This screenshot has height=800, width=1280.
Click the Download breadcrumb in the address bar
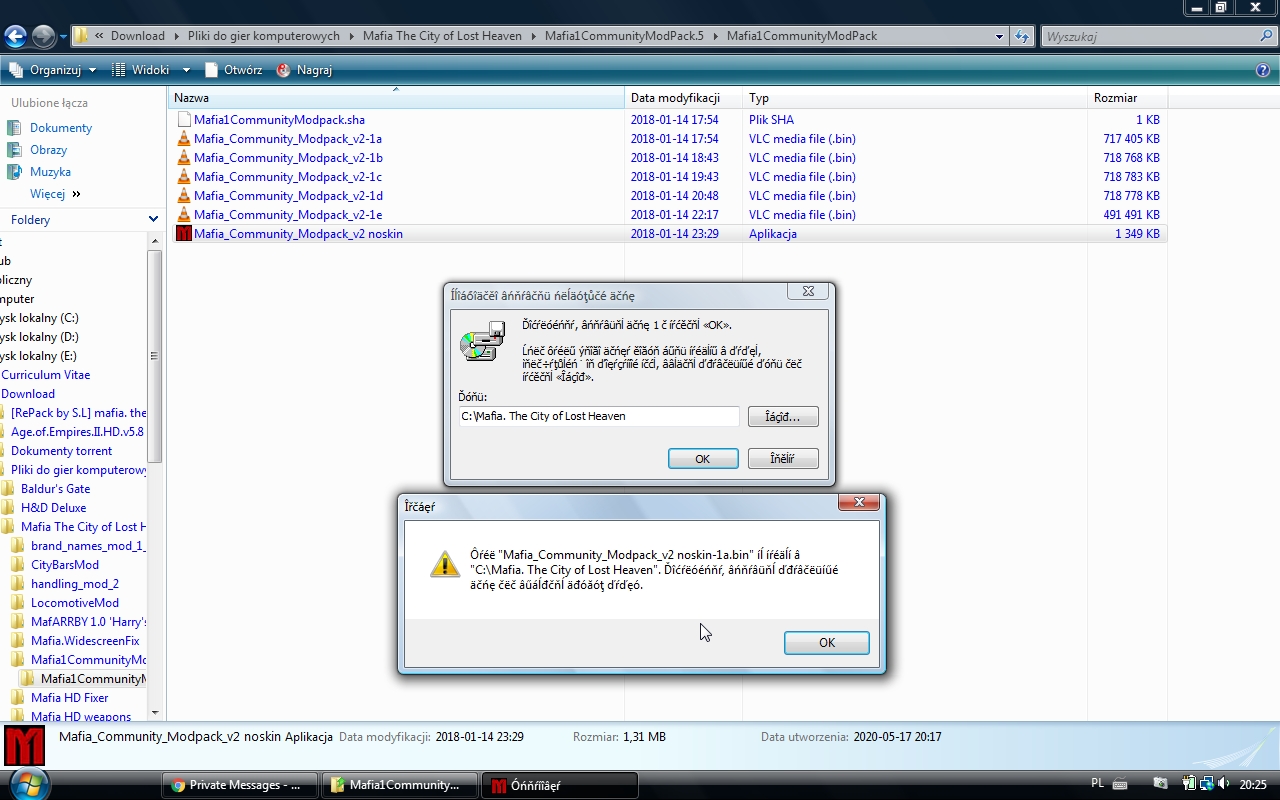137,36
